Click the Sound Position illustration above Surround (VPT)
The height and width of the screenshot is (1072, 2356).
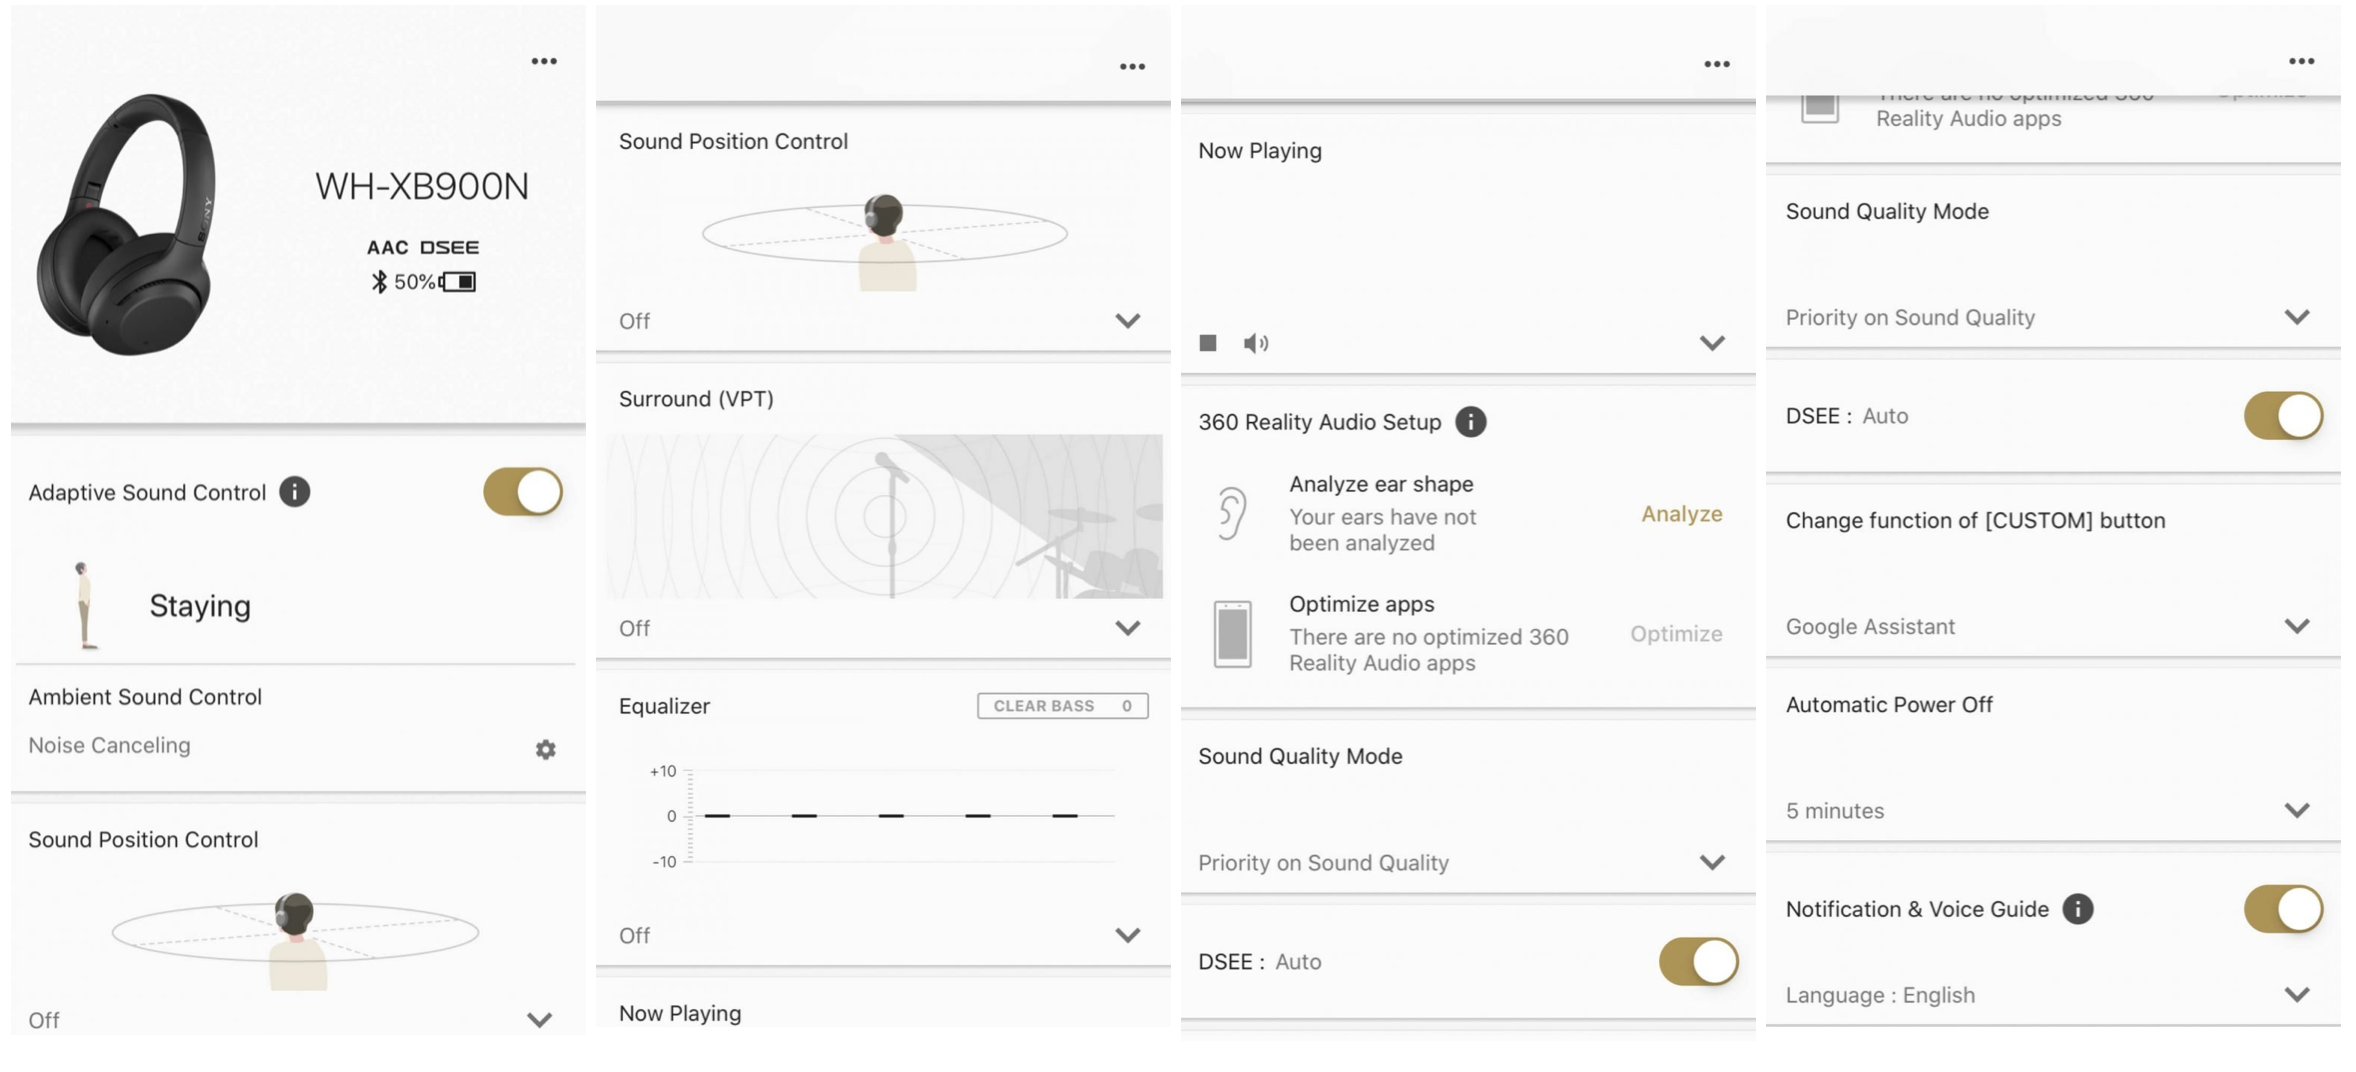click(x=885, y=242)
